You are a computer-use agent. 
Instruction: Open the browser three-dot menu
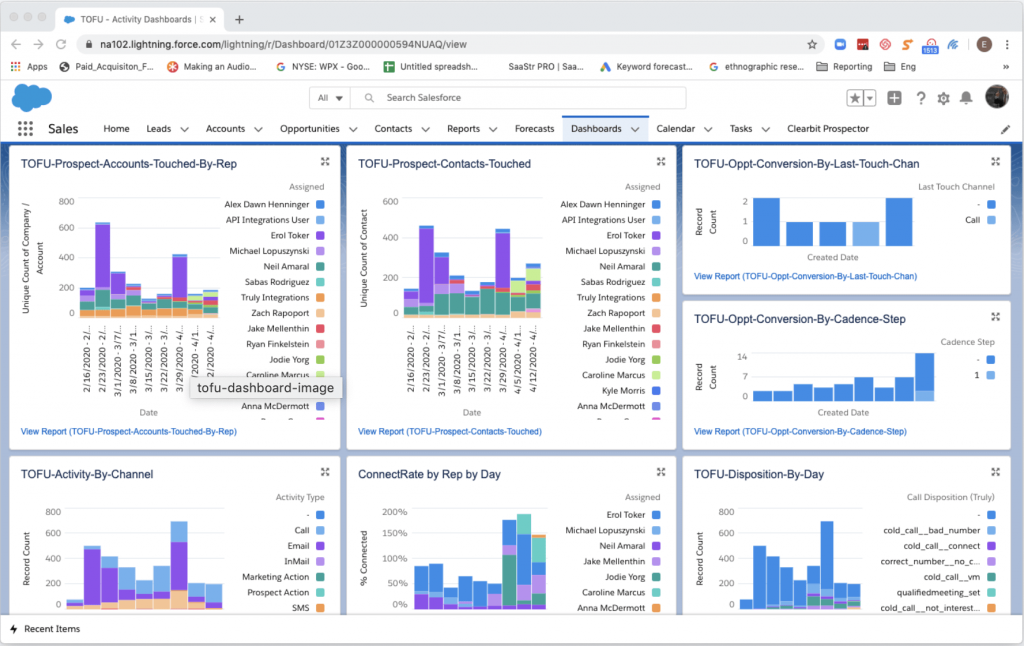click(1007, 44)
